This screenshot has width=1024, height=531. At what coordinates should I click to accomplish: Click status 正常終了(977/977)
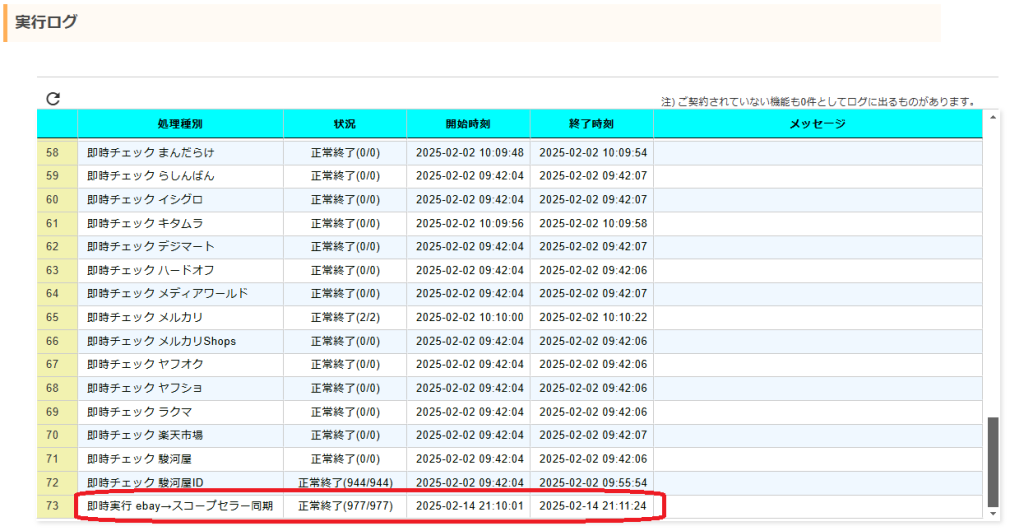pyautogui.click(x=345, y=506)
